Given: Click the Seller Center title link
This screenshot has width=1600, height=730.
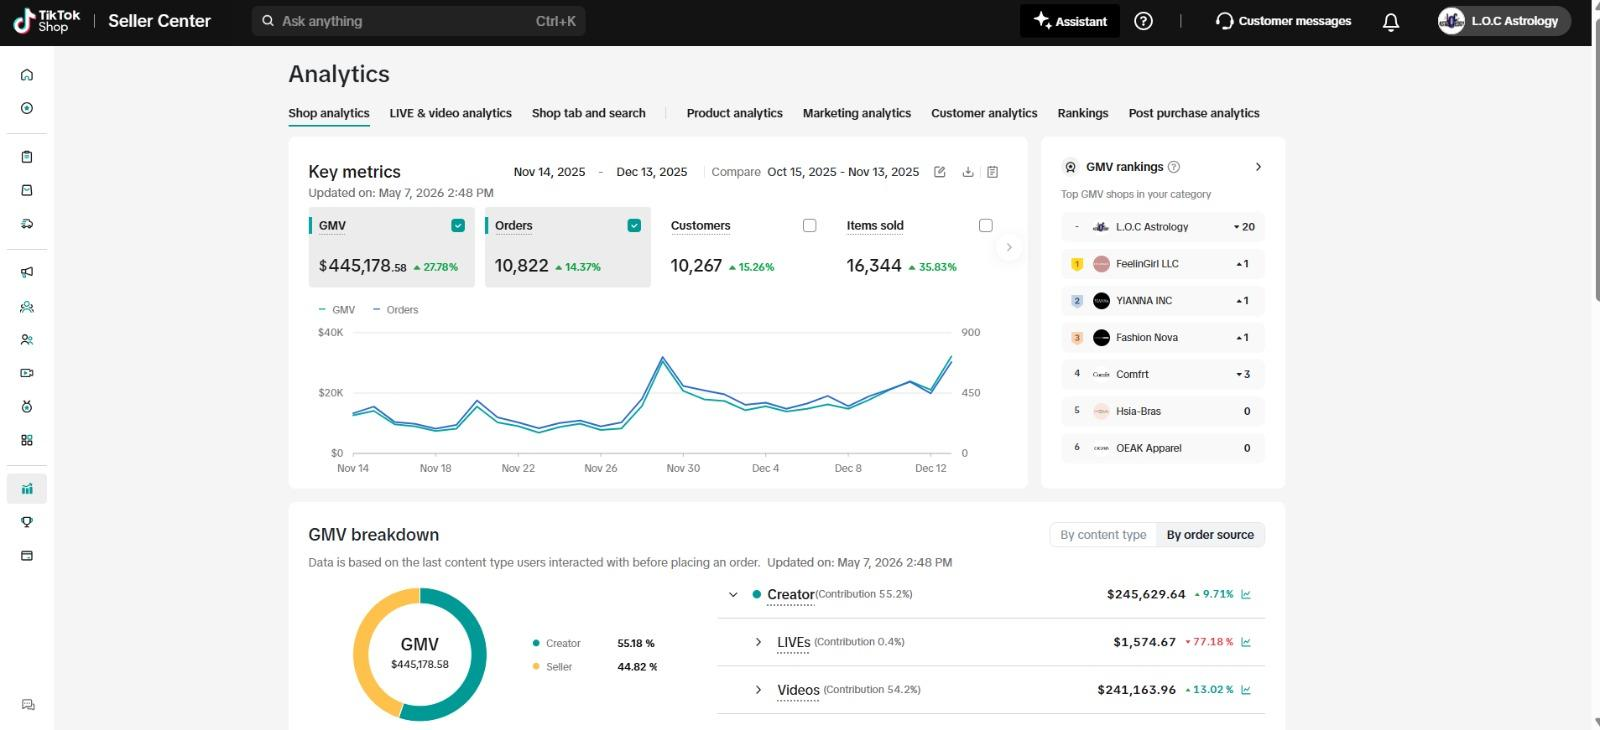Looking at the screenshot, I should click(159, 21).
